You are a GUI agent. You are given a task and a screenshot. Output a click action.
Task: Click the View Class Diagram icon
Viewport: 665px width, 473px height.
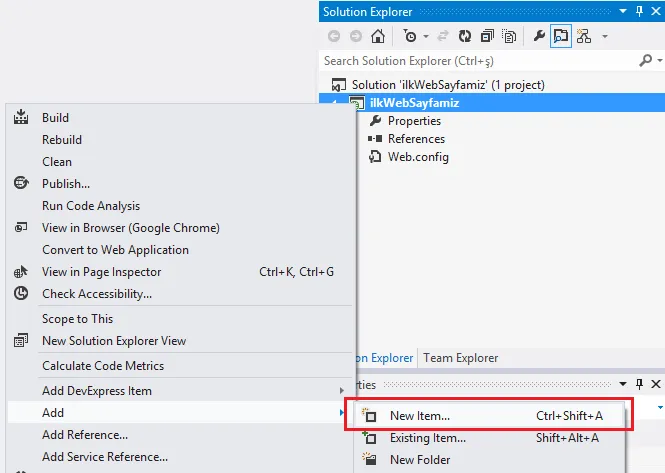click(584, 36)
